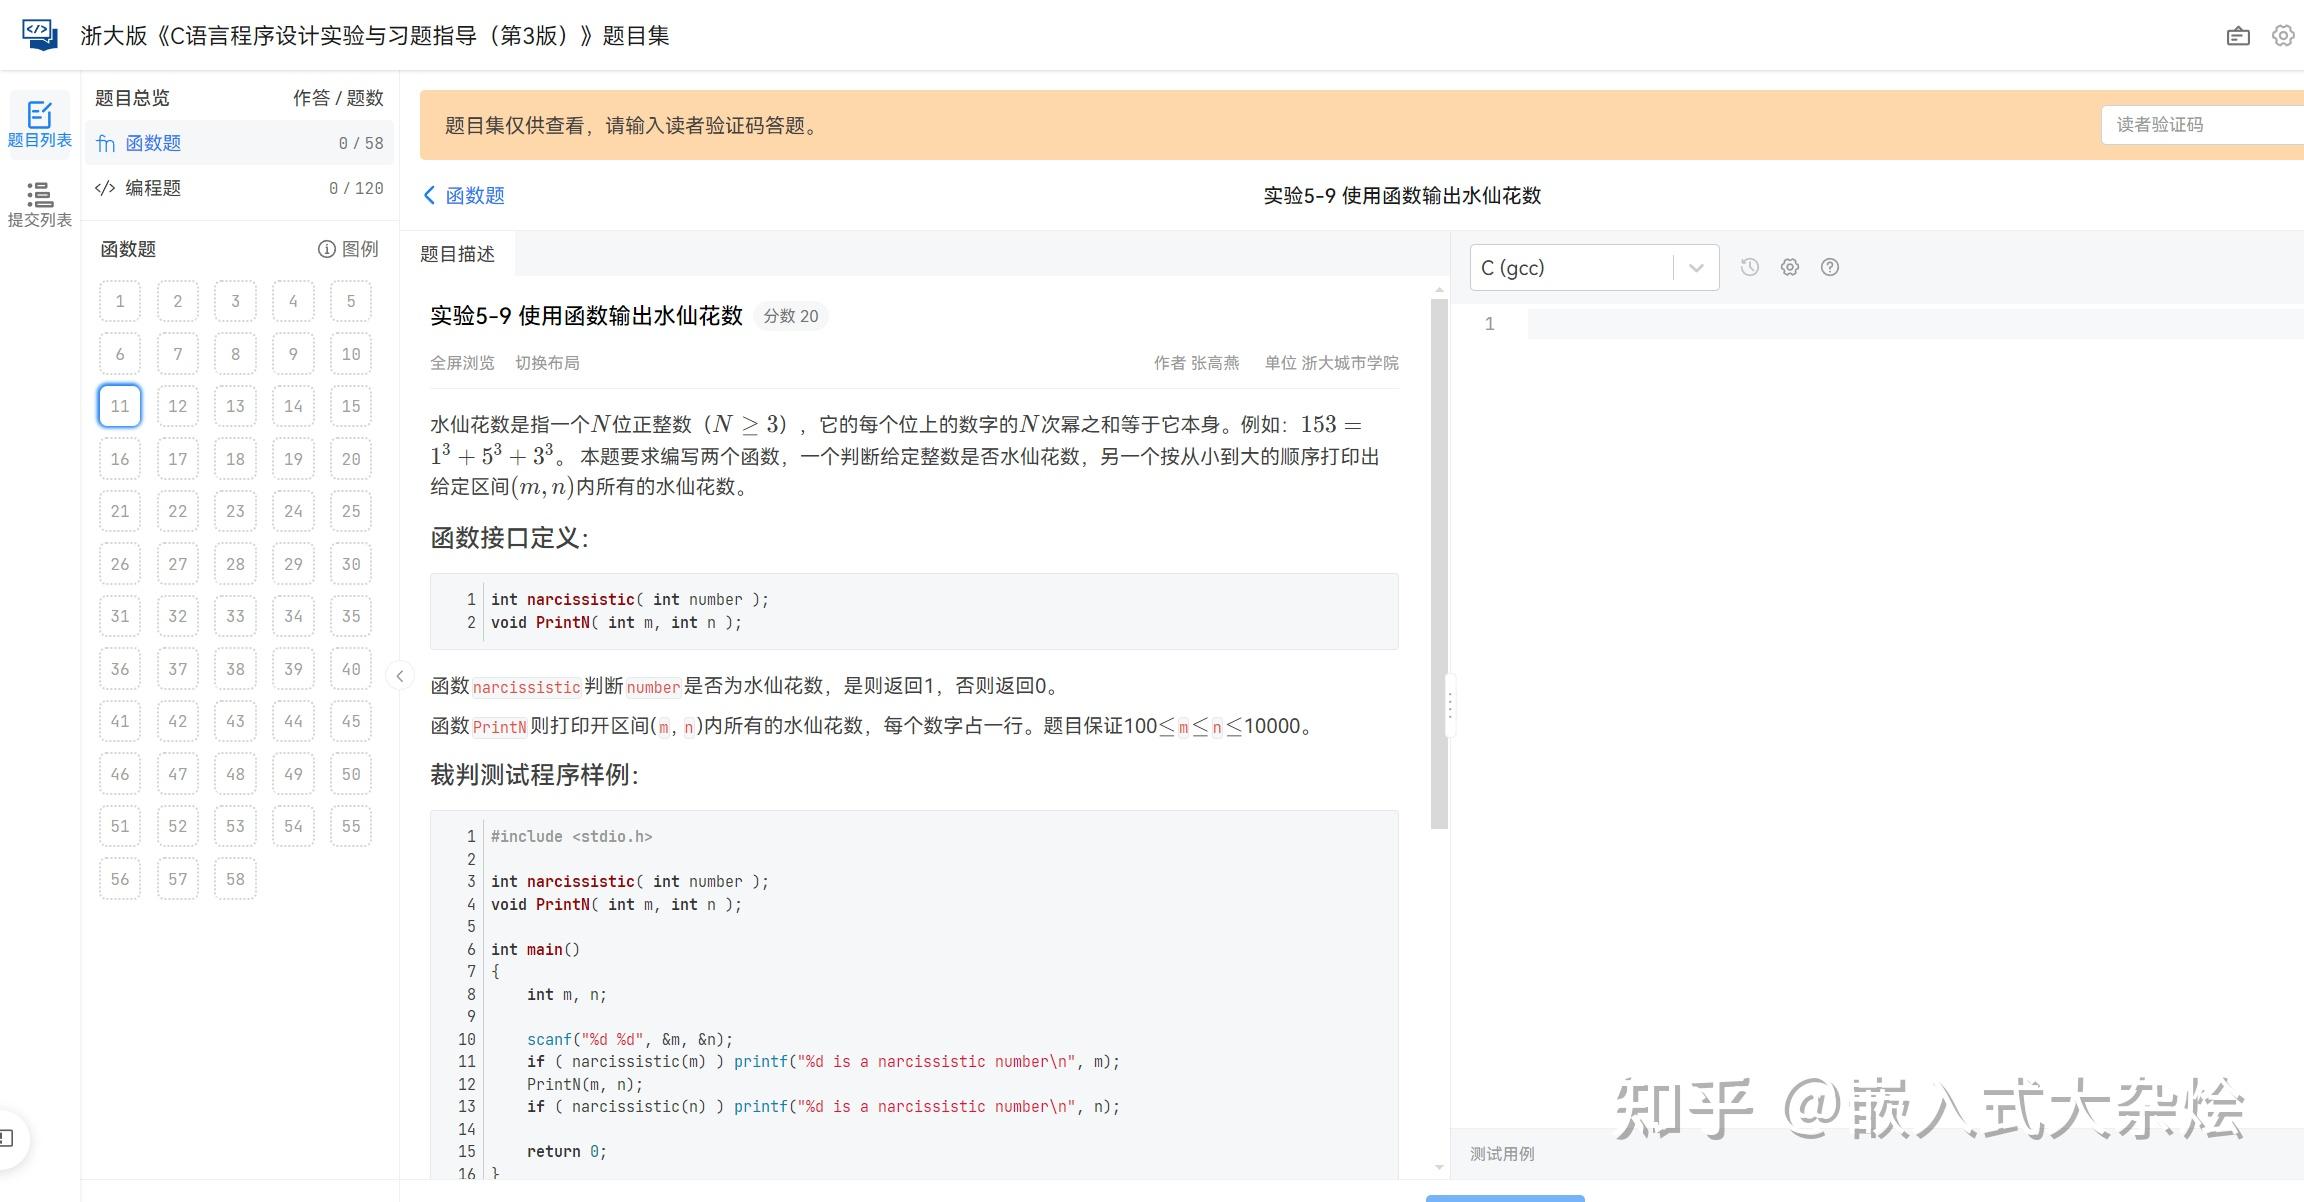Screen dimensions: 2304x1202
Task: Open the top-right settings gear icon
Action: [x=2282, y=34]
